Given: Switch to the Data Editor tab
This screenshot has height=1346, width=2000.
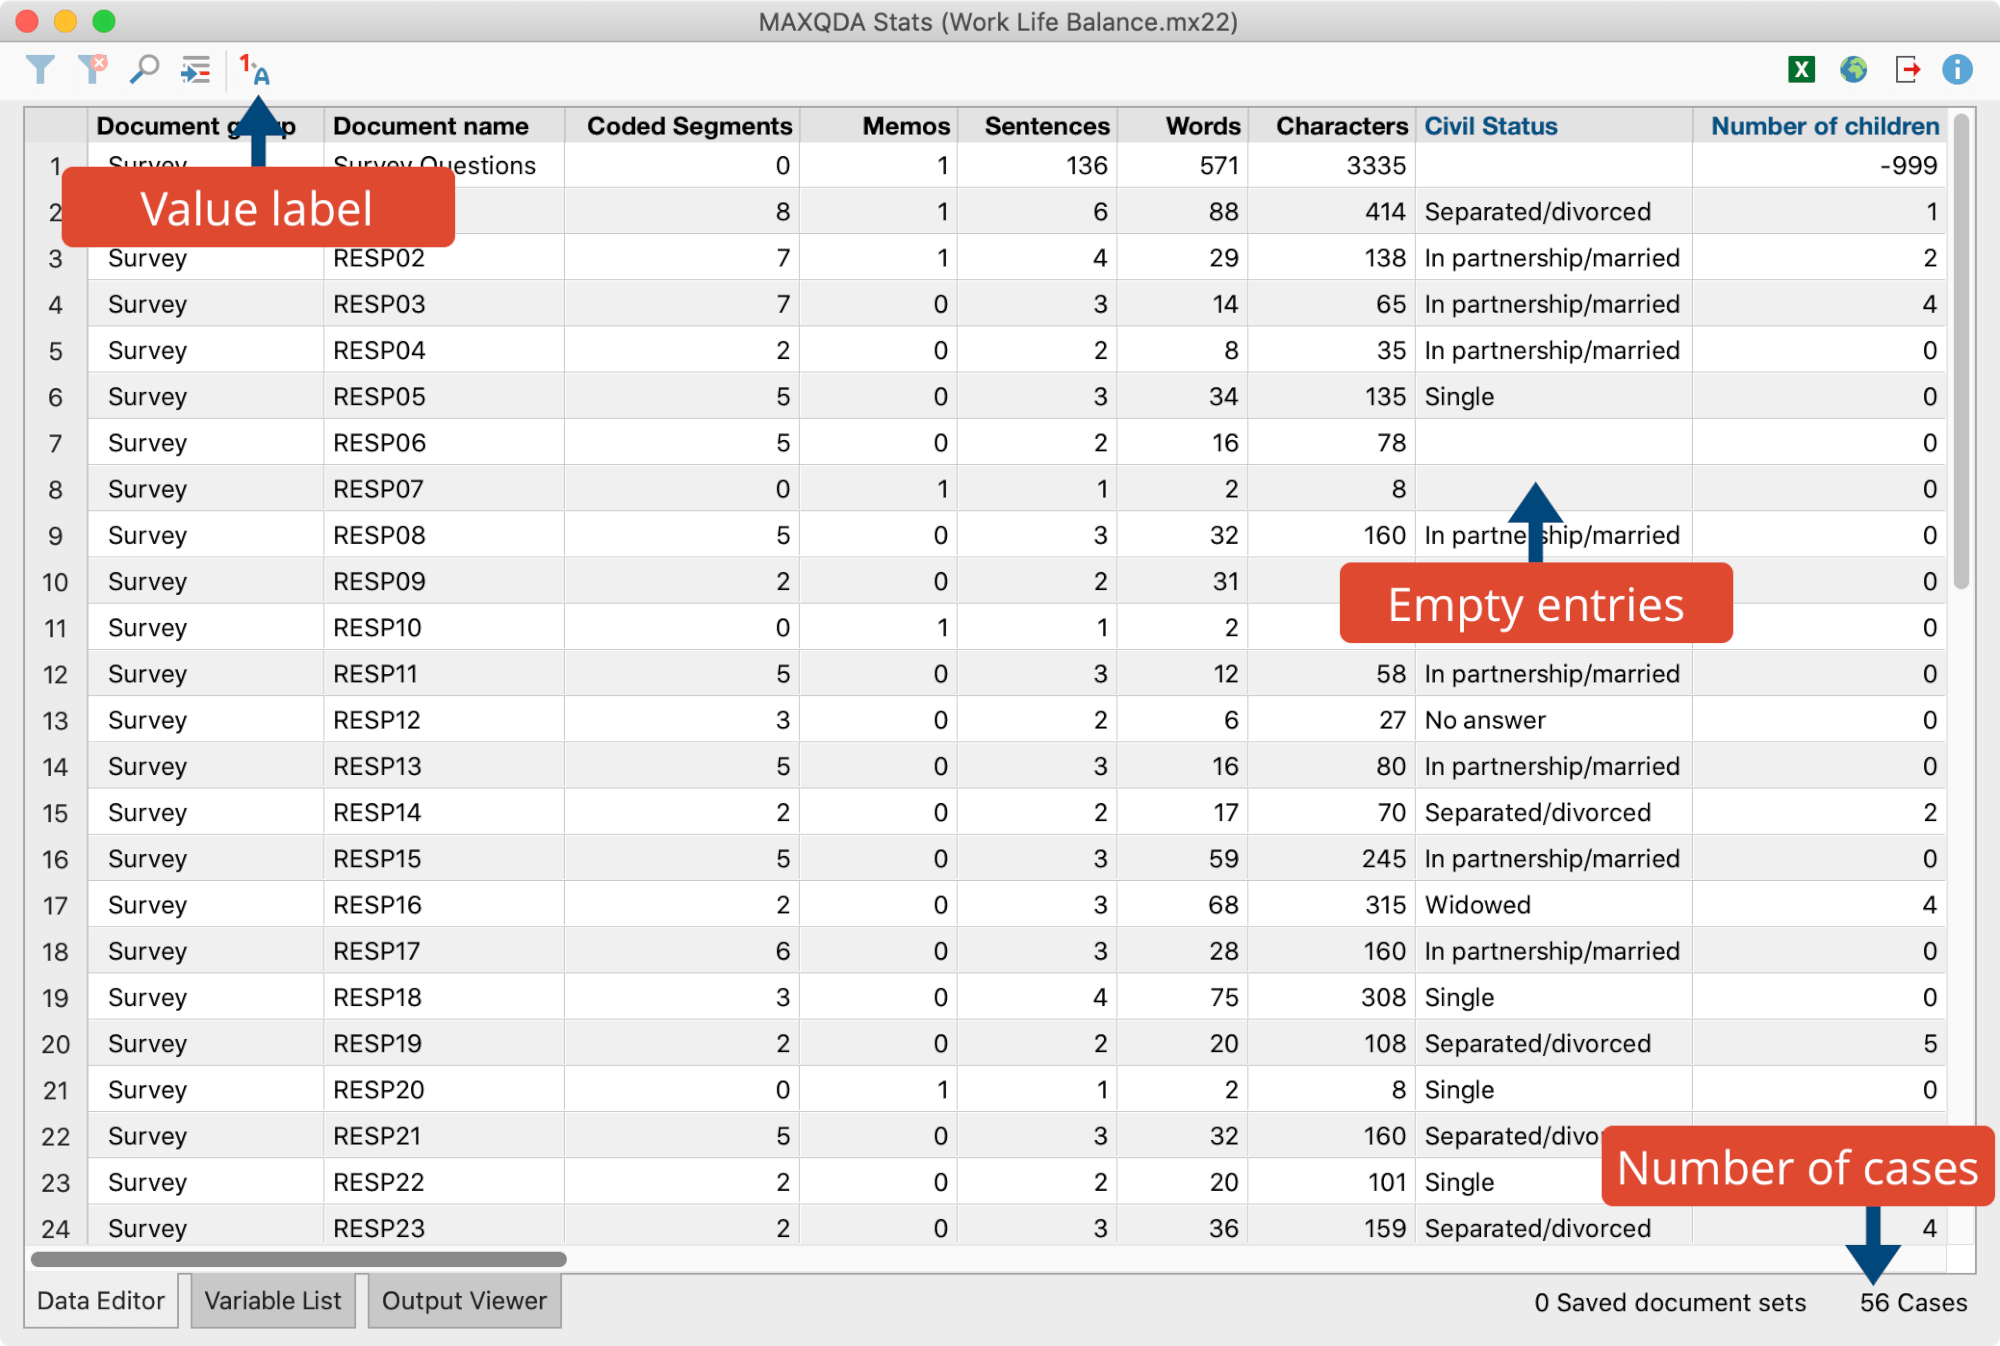Looking at the screenshot, I should pos(101,1300).
